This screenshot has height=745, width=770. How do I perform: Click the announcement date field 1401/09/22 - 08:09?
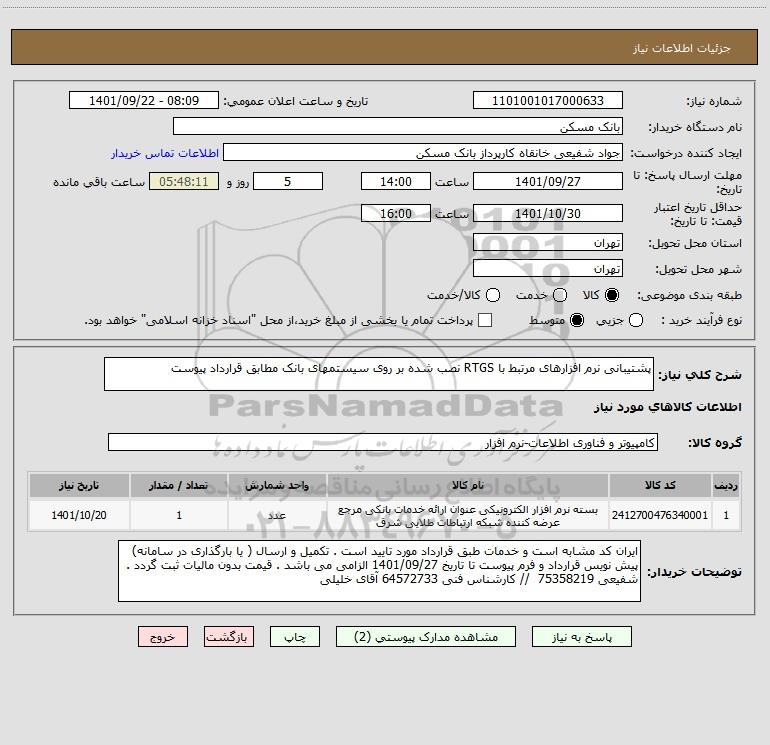144,101
